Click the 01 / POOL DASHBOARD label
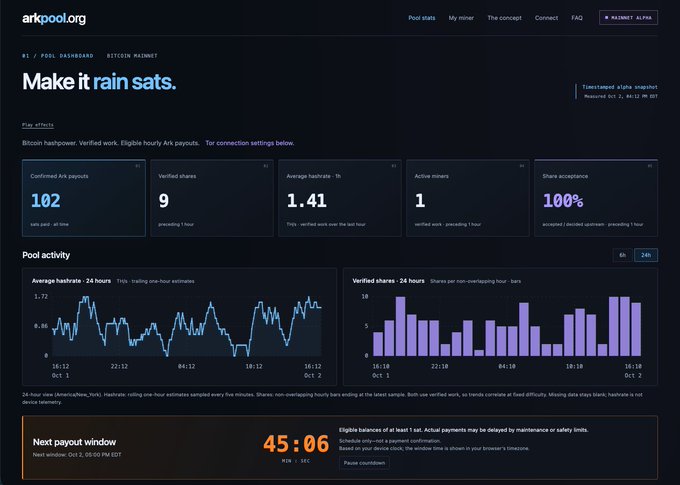Viewport: 680px width, 485px height. pos(58,56)
